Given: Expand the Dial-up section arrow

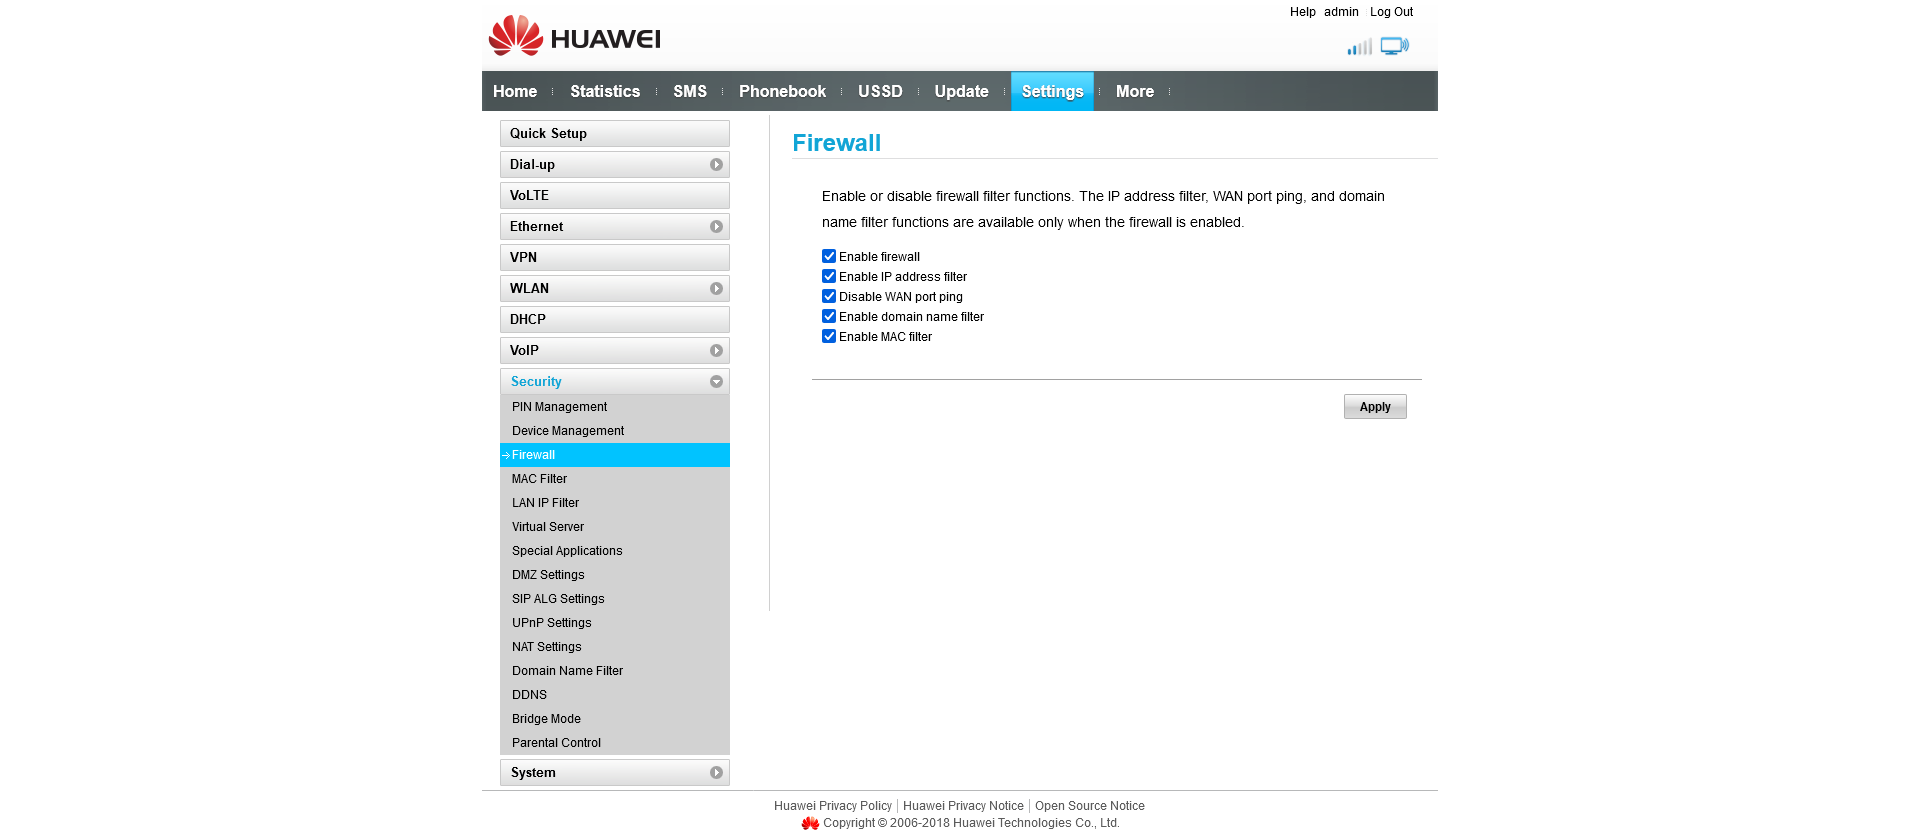Looking at the screenshot, I should (716, 164).
